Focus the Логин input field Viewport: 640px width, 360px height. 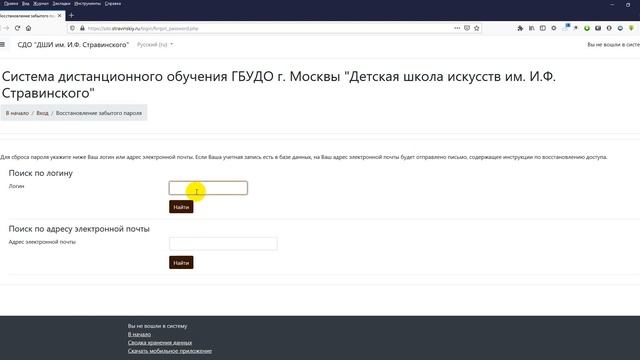[208, 188]
